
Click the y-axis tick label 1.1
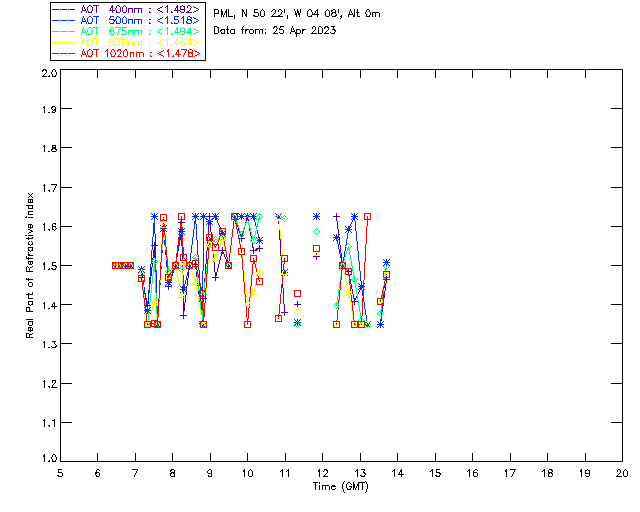tap(49, 423)
